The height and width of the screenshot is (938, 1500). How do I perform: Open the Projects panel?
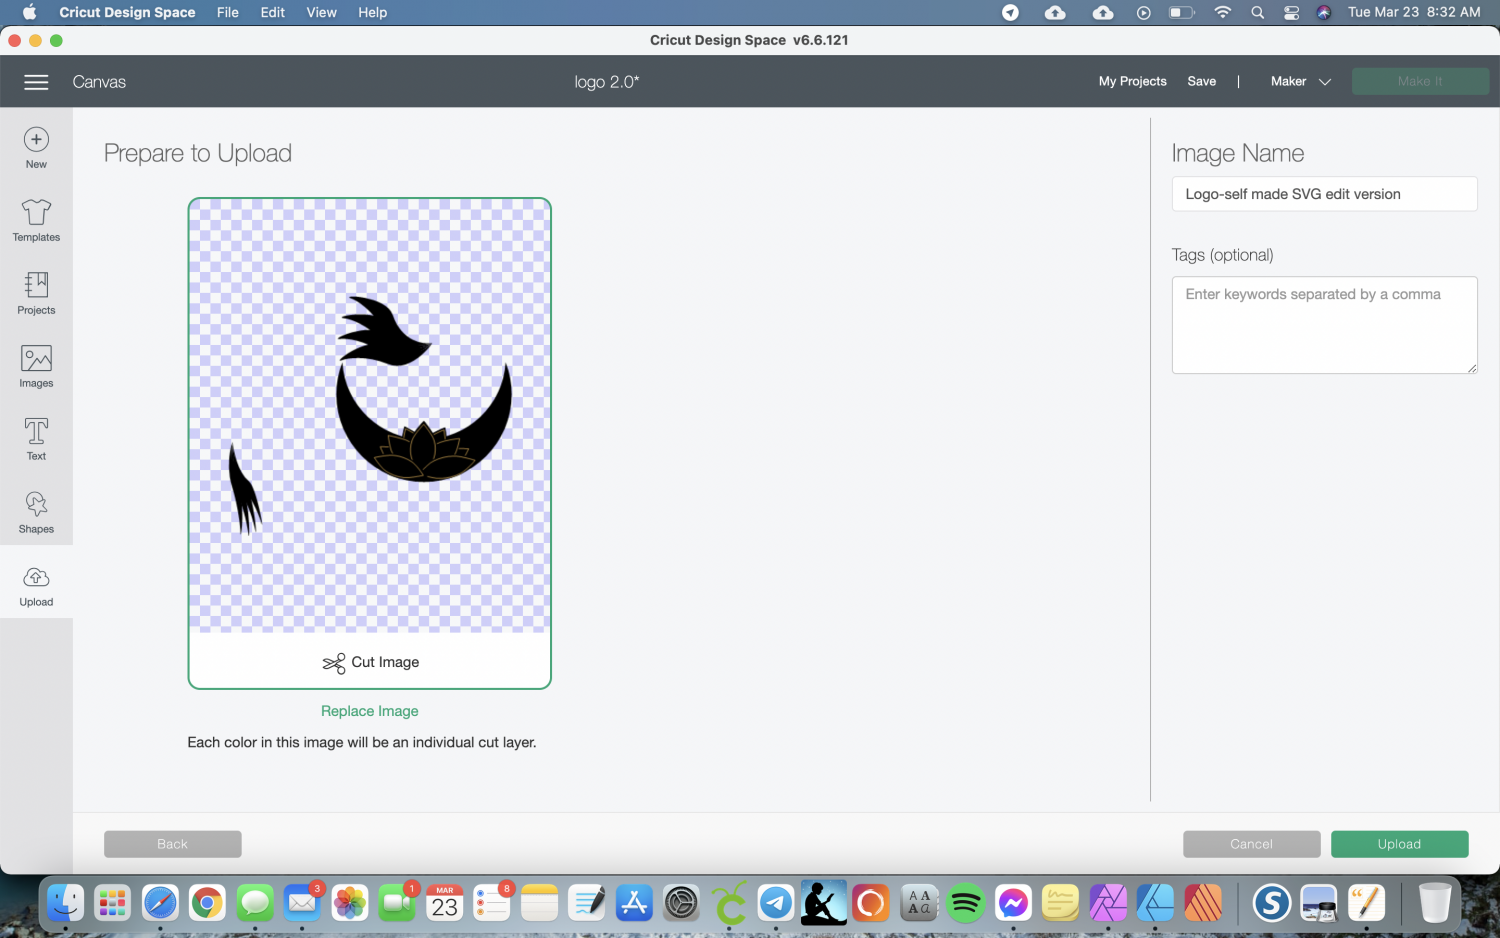(36, 293)
